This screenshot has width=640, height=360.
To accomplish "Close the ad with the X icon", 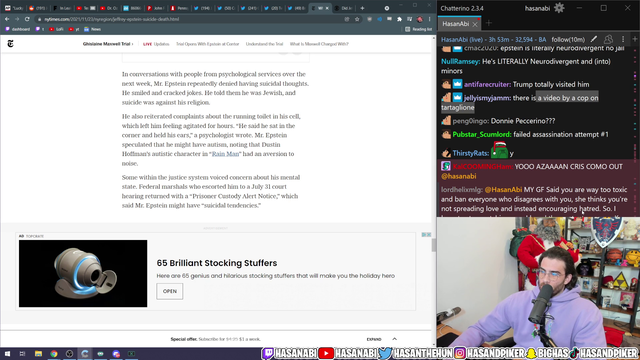I will [429, 235].
